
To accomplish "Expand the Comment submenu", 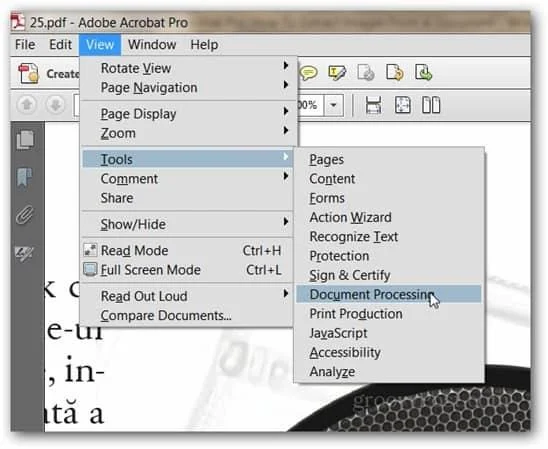I will (286, 176).
